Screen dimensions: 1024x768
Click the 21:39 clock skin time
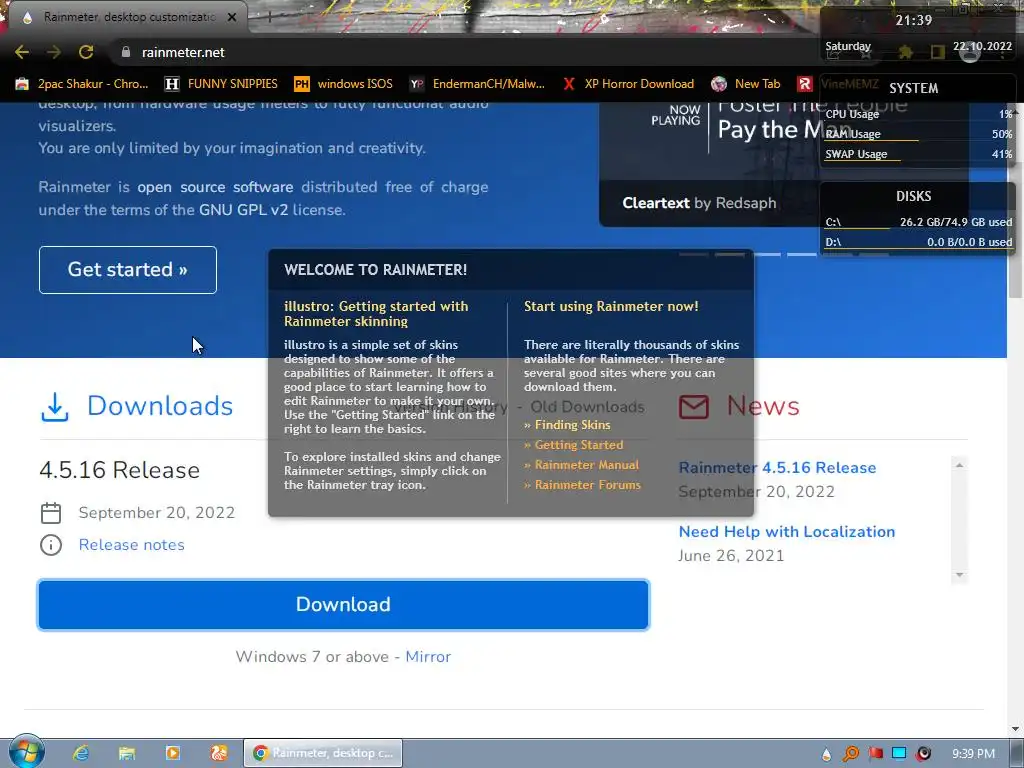point(914,20)
